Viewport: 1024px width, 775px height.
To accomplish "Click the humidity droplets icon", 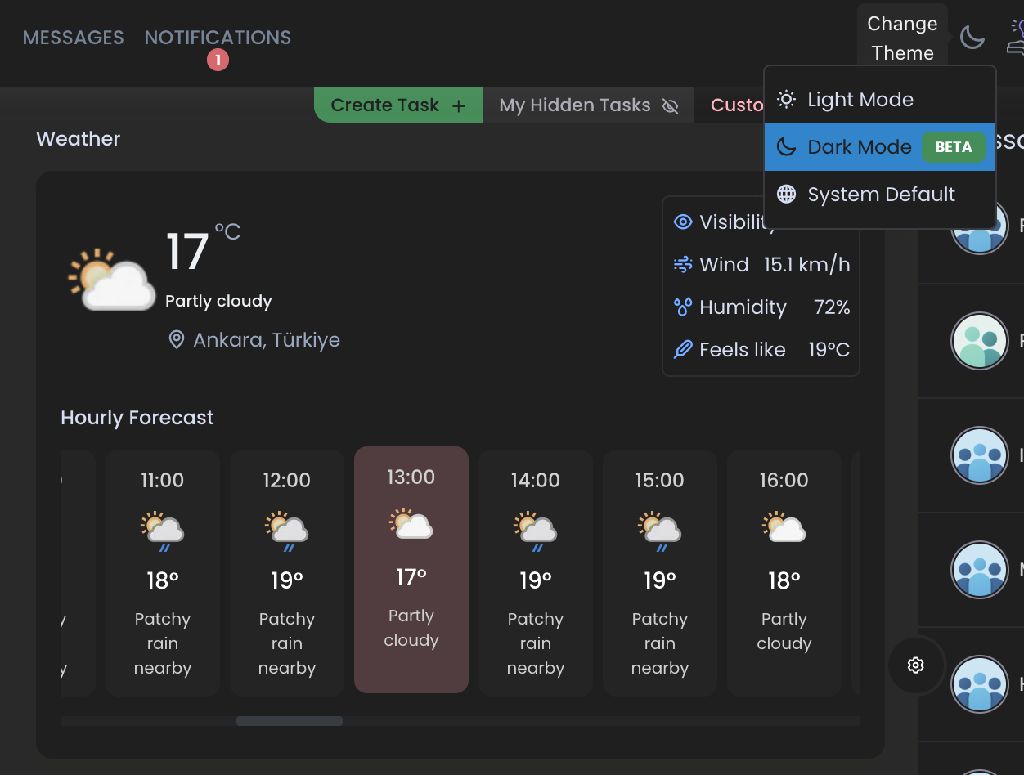I will (x=683, y=307).
